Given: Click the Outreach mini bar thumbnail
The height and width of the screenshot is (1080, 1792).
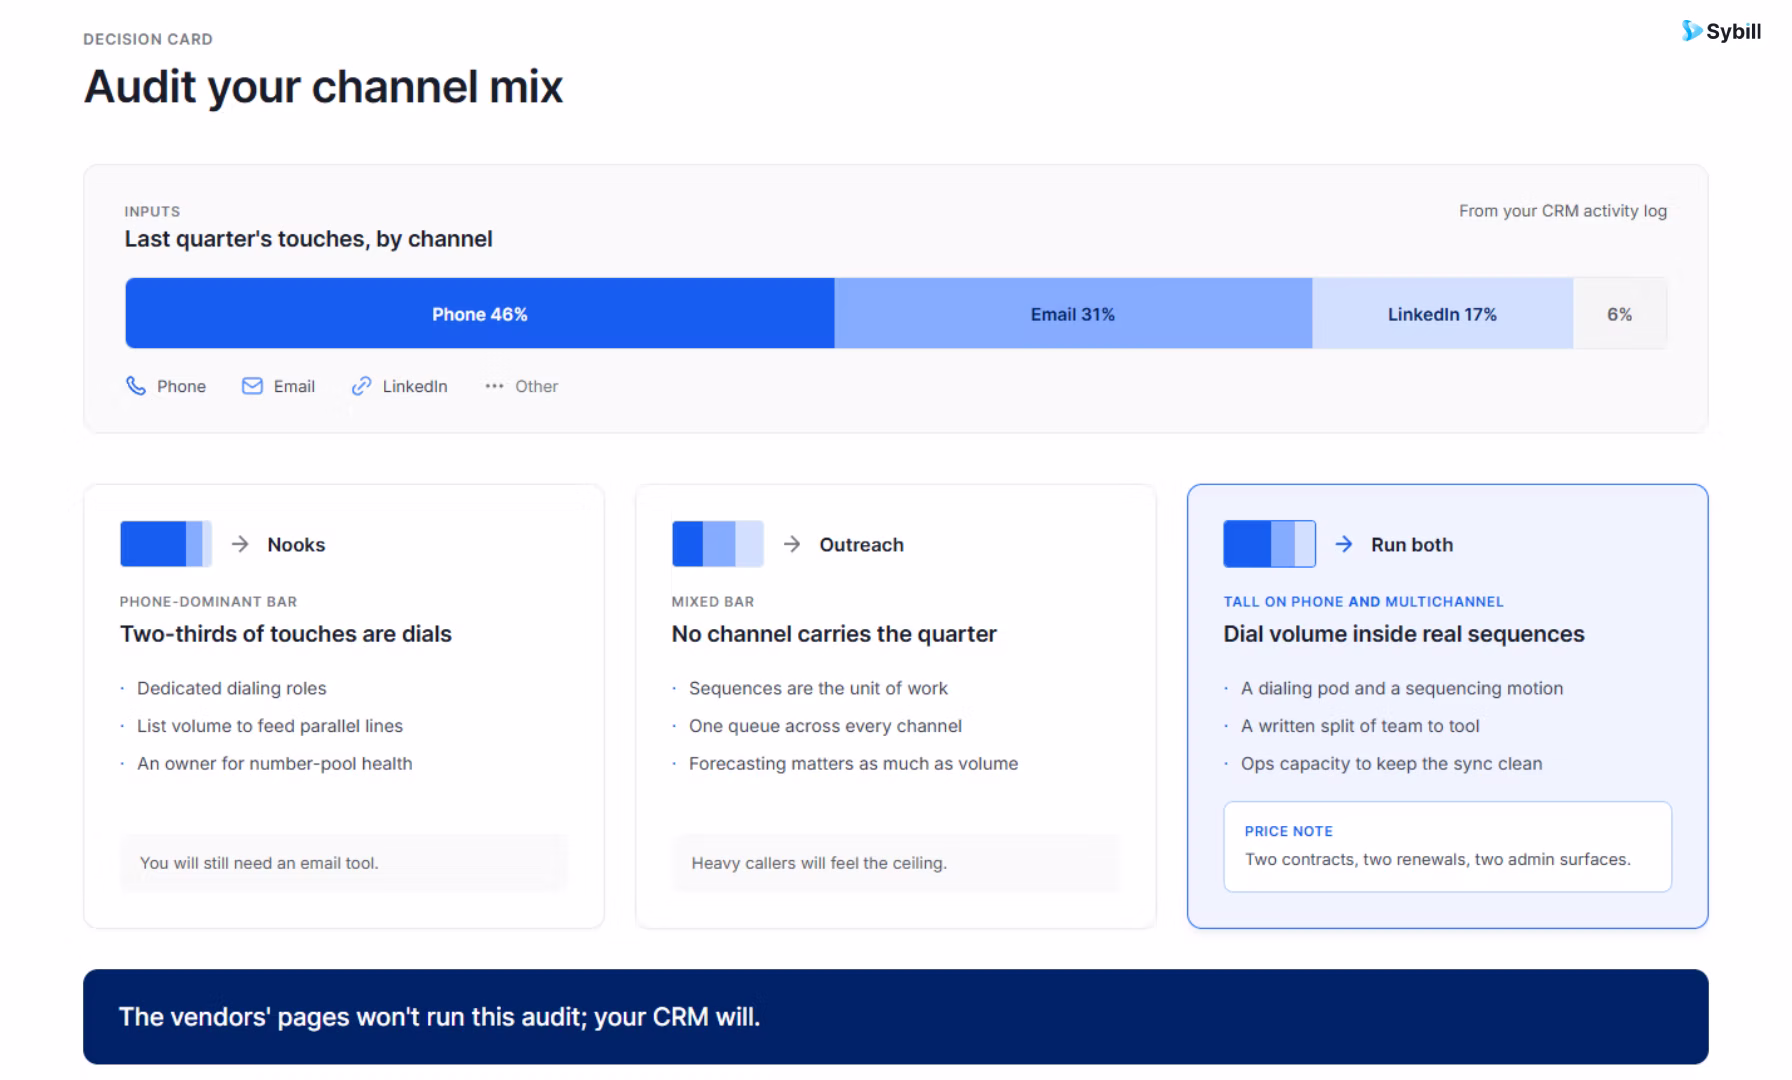Looking at the screenshot, I should point(718,544).
